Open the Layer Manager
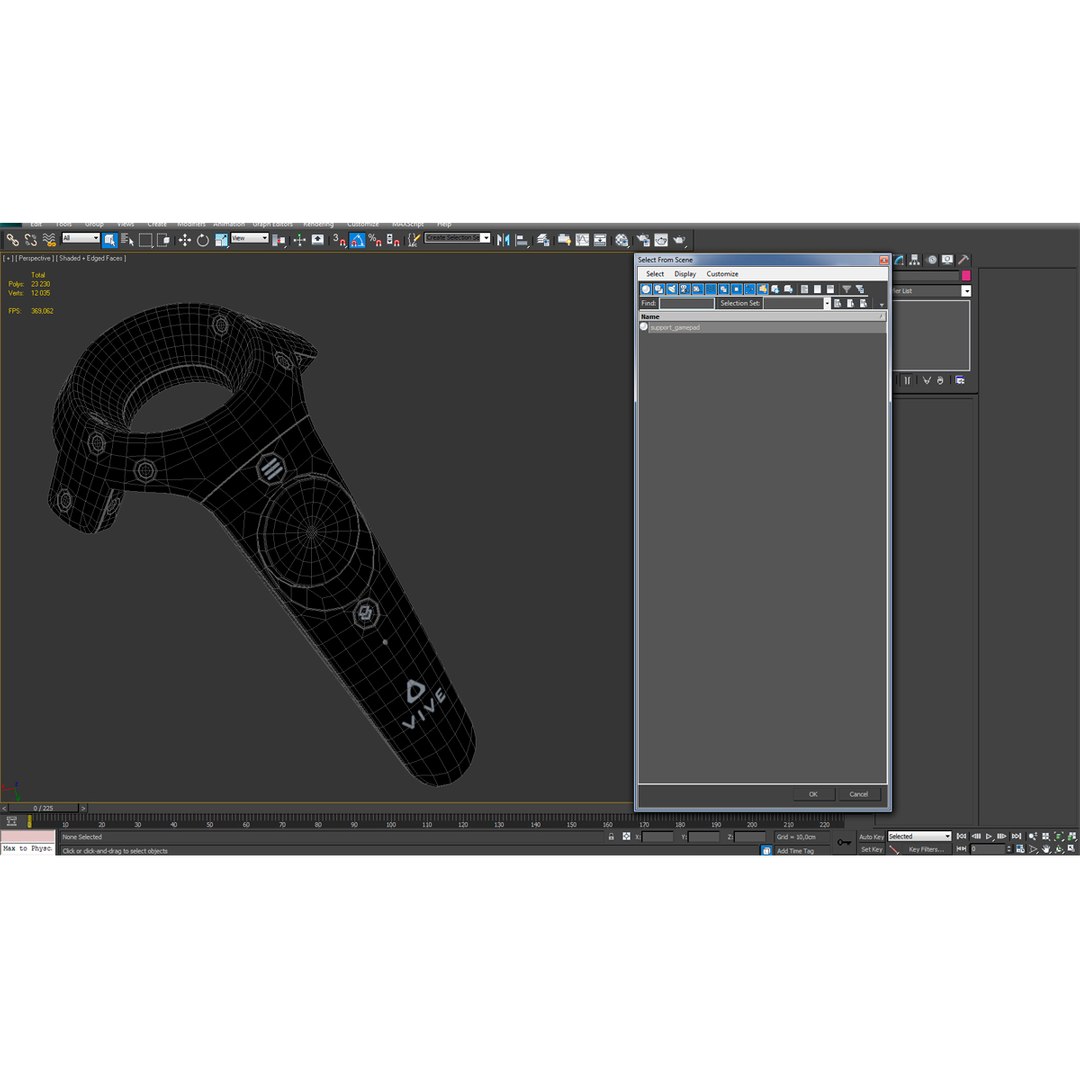 [x=543, y=240]
